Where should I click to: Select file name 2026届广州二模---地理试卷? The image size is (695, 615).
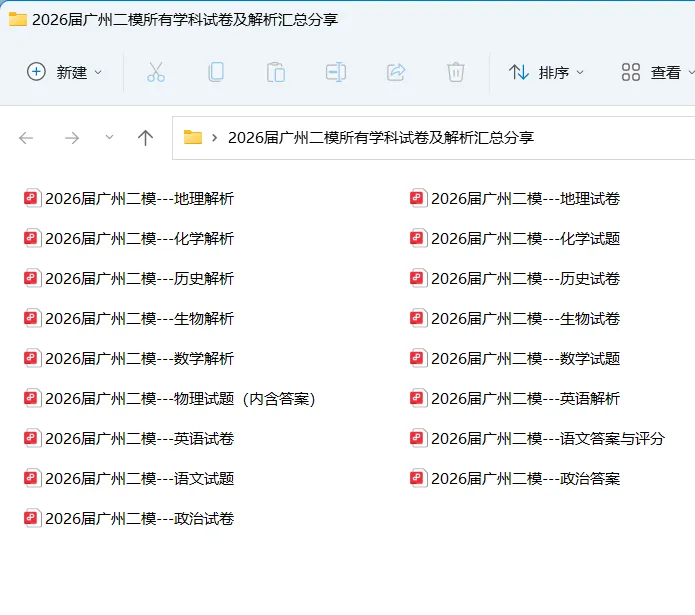(x=526, y=199)
